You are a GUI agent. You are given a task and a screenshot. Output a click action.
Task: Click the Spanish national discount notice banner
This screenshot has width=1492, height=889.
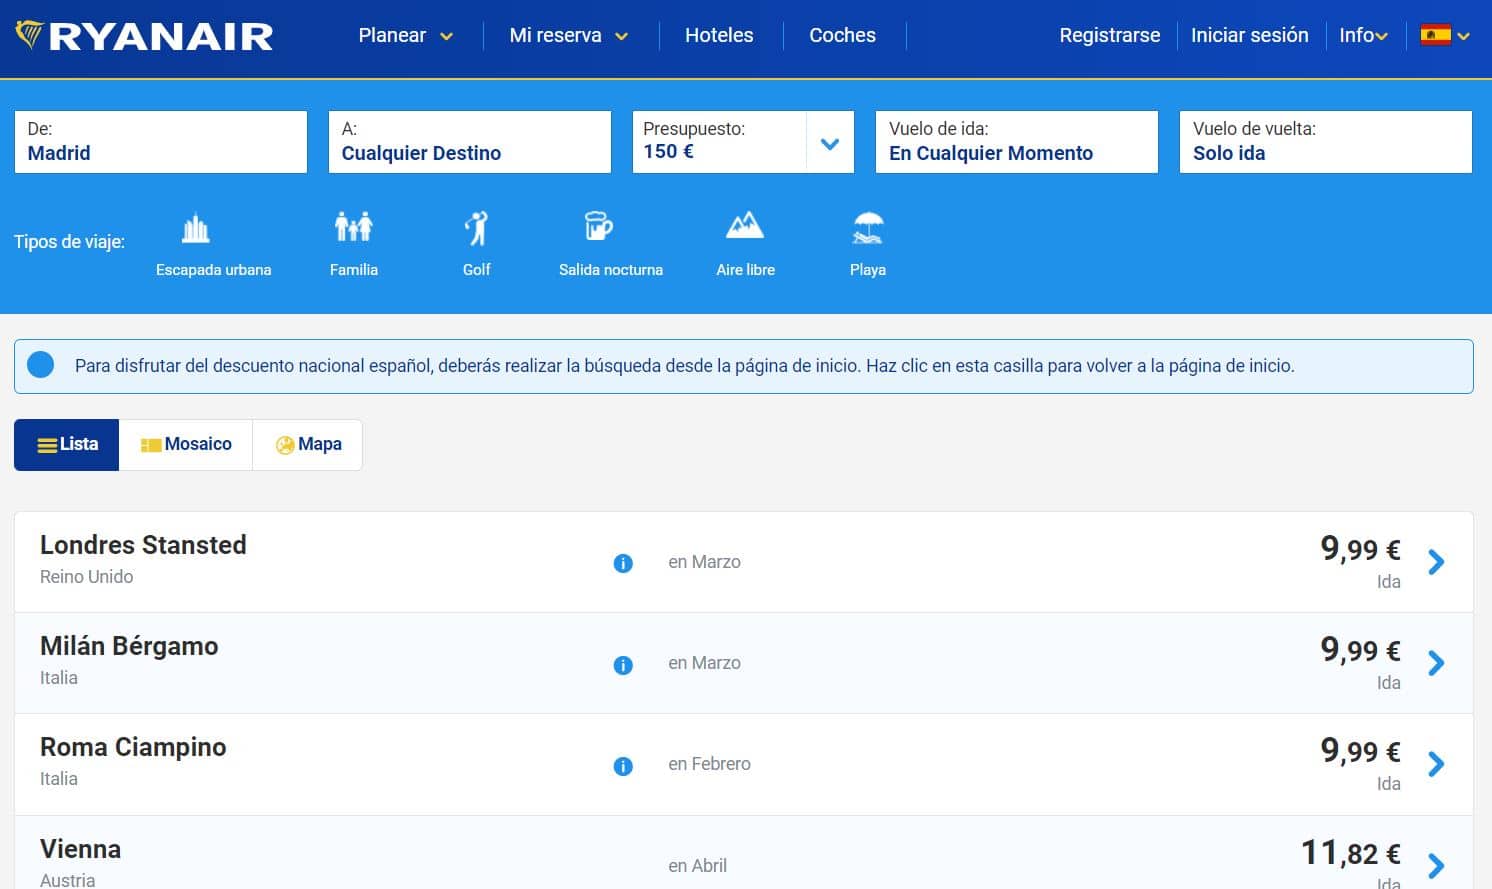coord(744,366)
